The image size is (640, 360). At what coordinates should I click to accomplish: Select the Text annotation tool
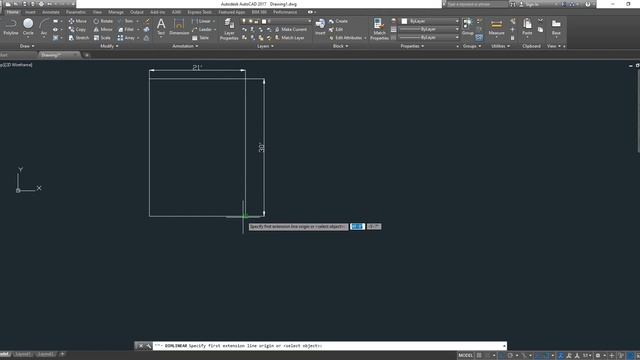[x=161, y=27]
